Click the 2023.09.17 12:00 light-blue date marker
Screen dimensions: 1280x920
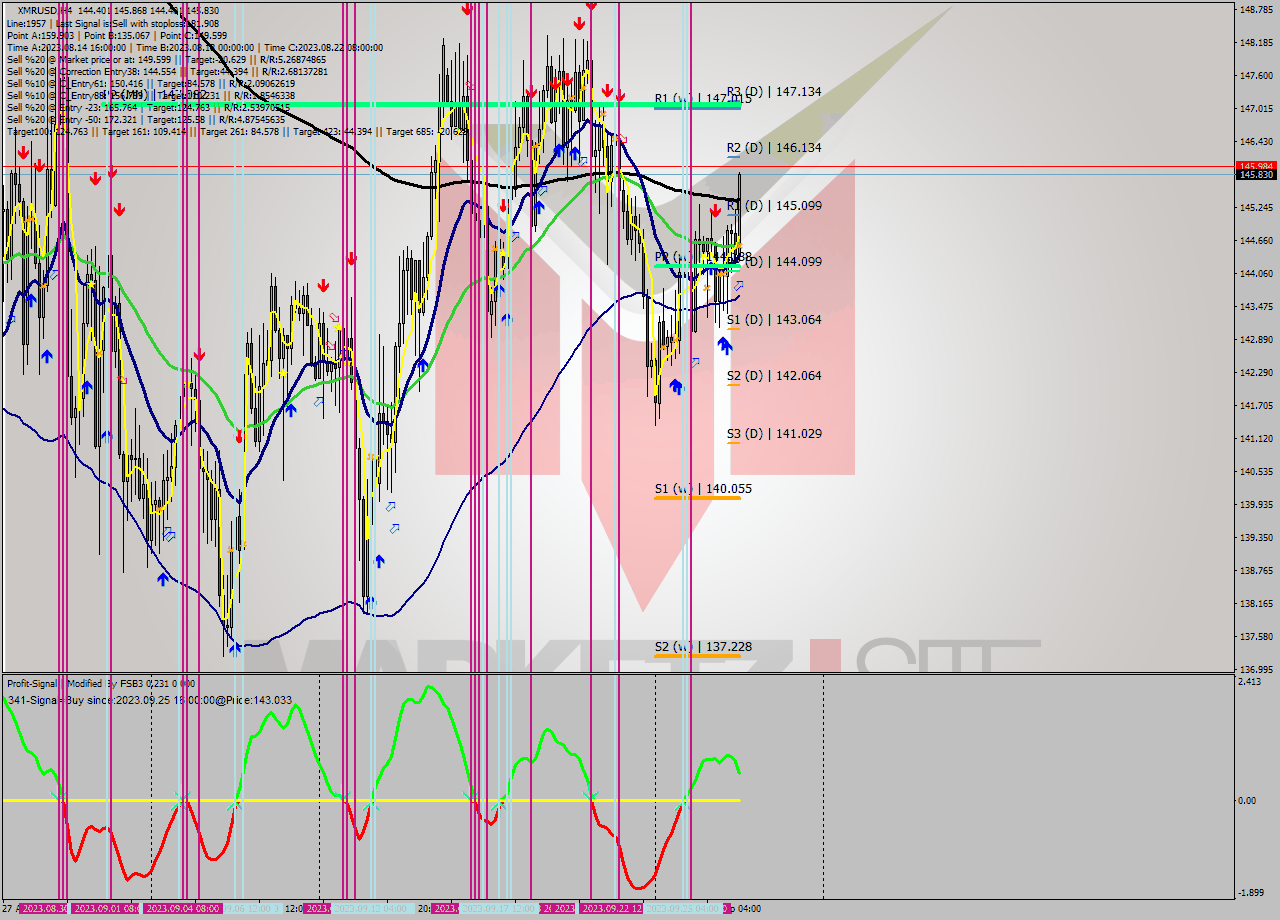(497, 909)
